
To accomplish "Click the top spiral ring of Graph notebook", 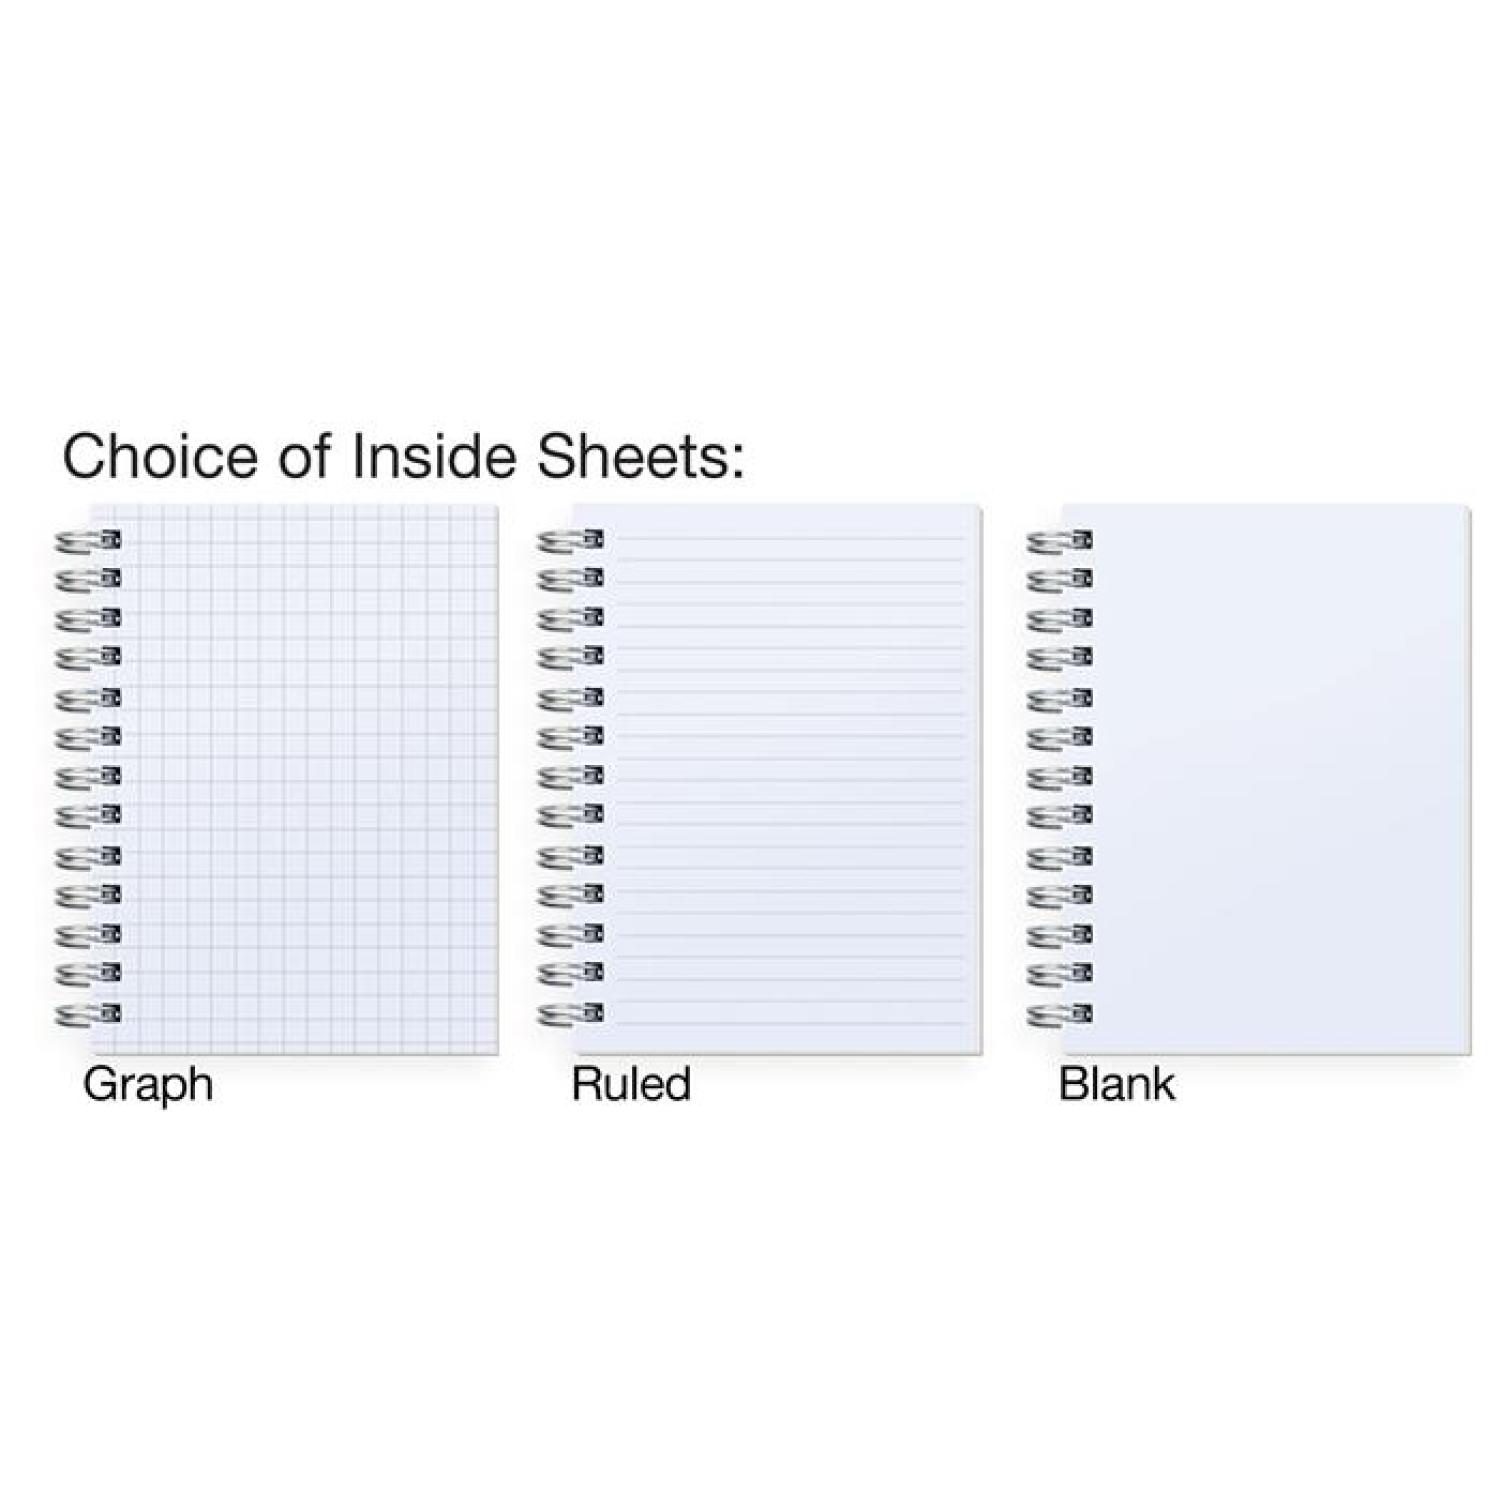I will tap(88, 542).
